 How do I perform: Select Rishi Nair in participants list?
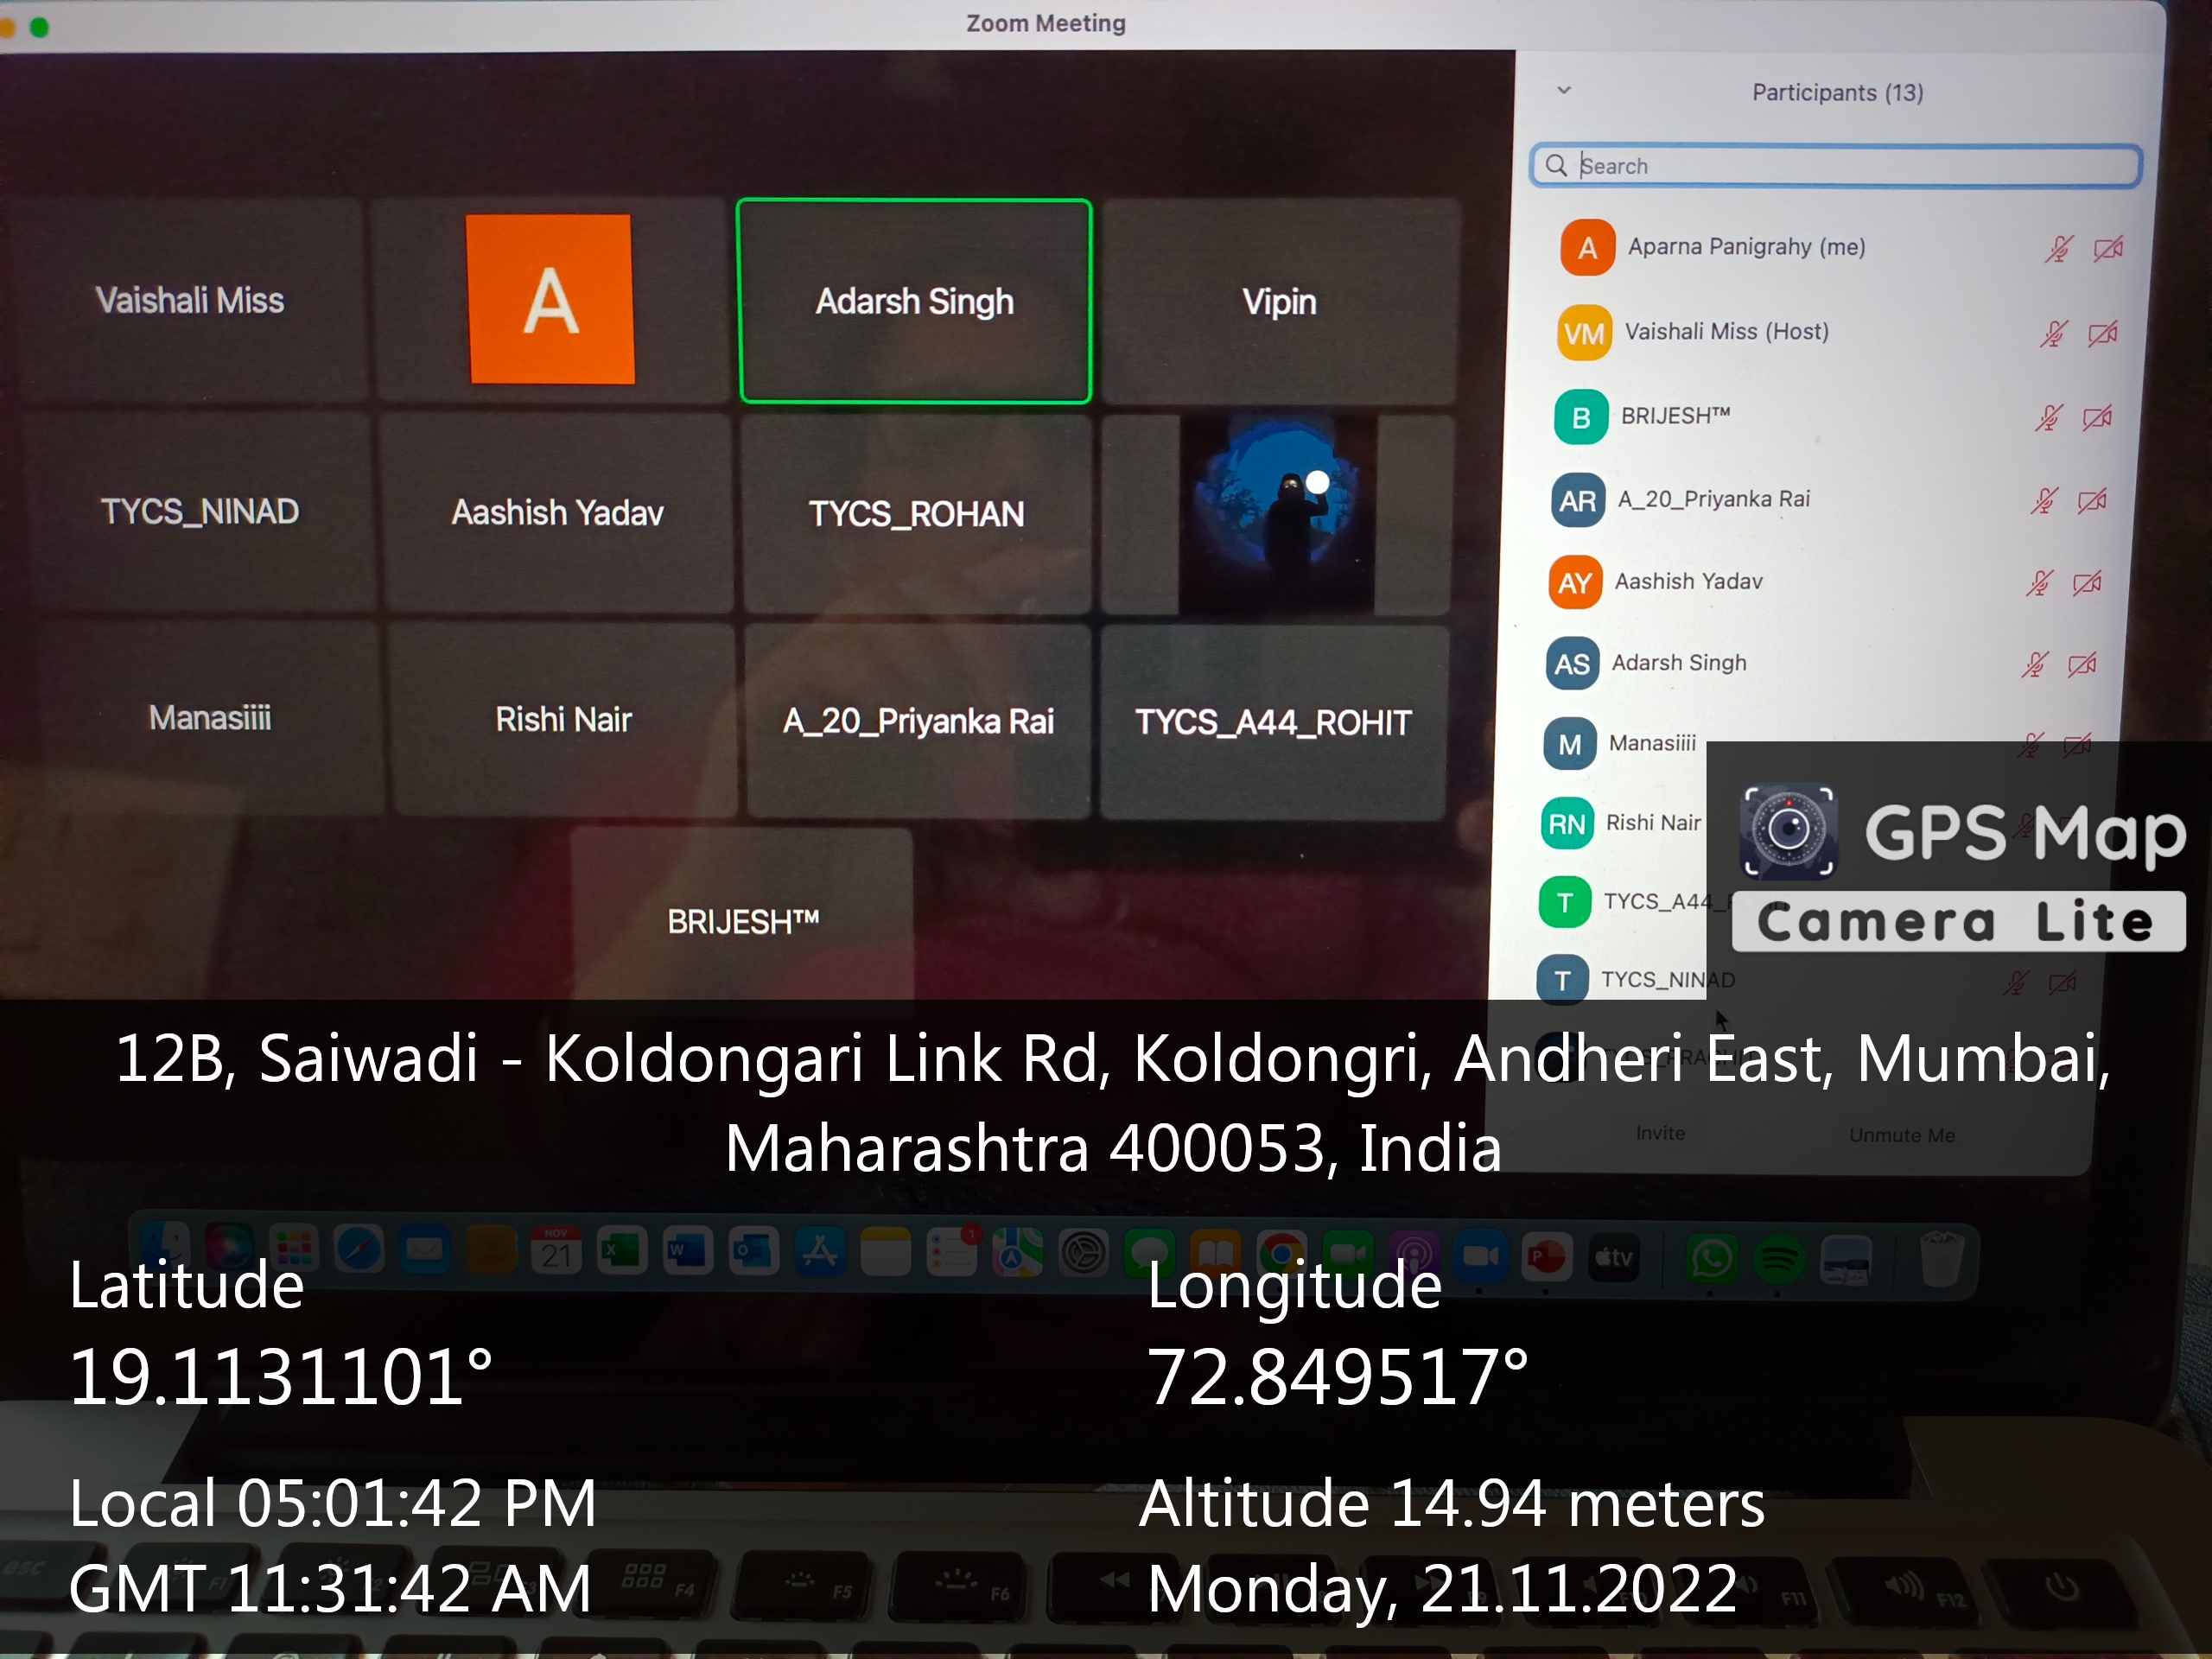click(1652, 823)
